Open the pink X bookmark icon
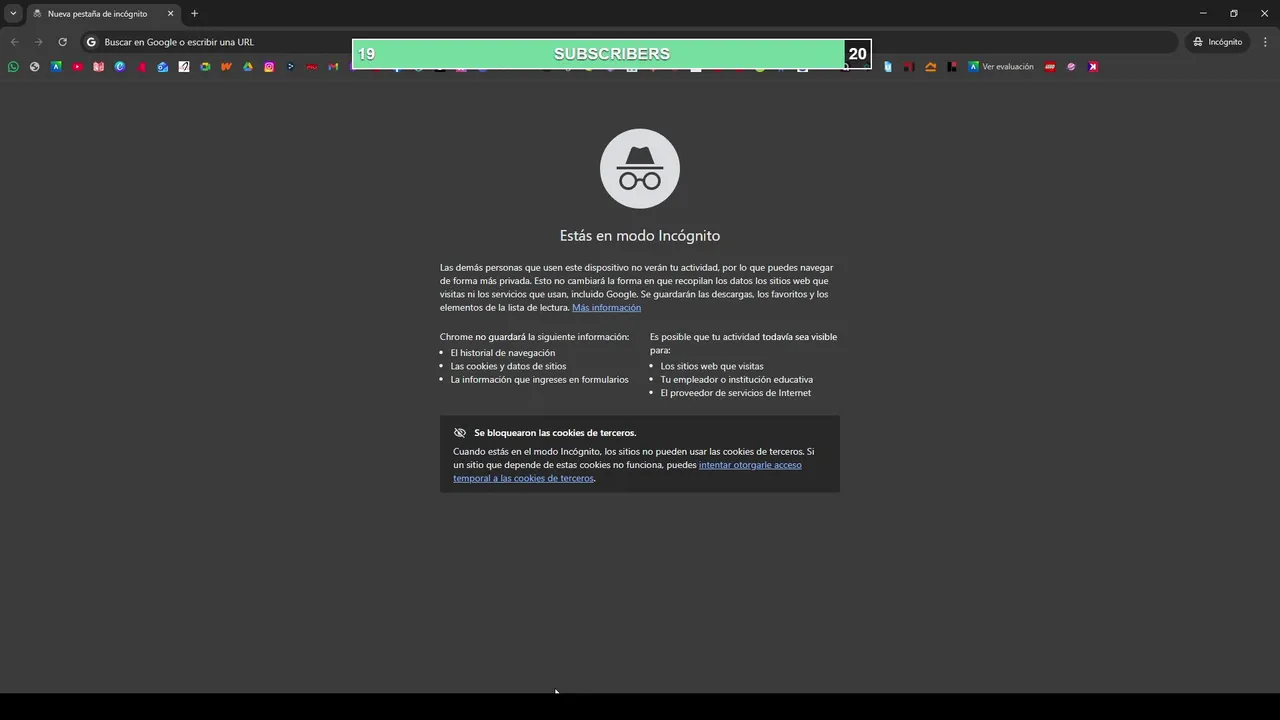 [1093, 67]
